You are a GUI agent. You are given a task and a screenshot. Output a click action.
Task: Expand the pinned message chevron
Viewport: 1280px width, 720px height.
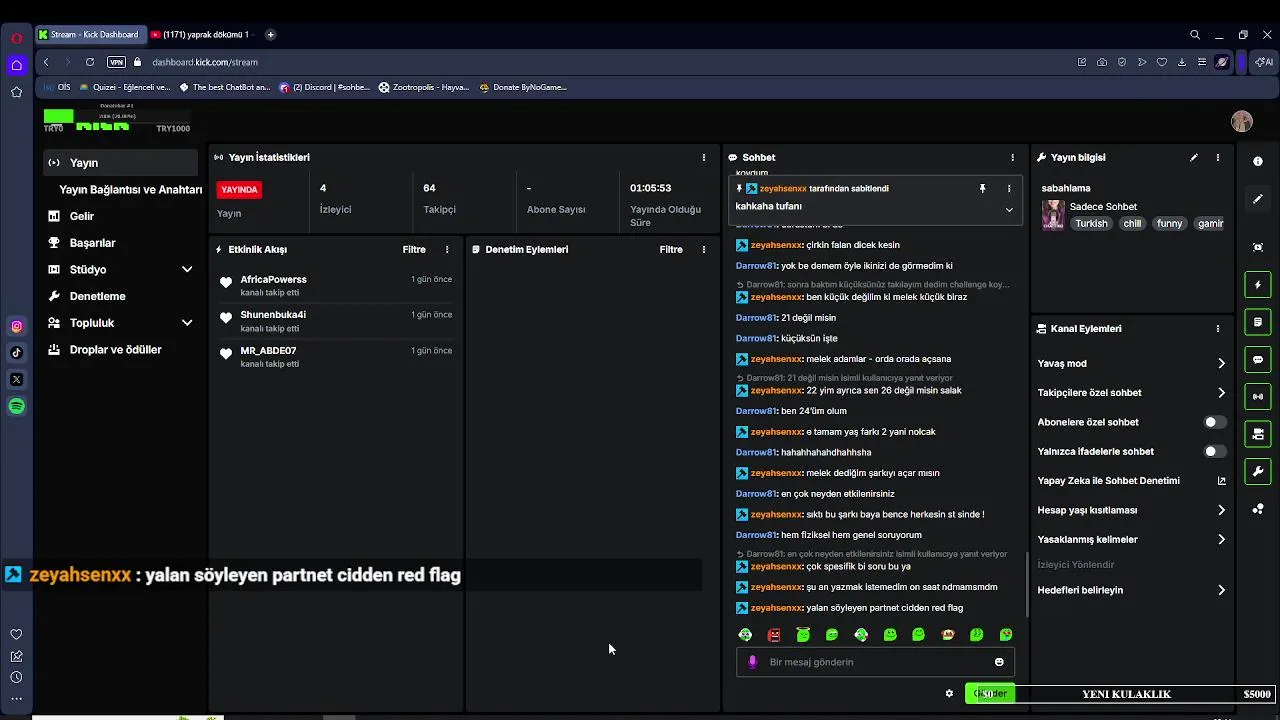pyautogui.click(x=1009, y=210)
